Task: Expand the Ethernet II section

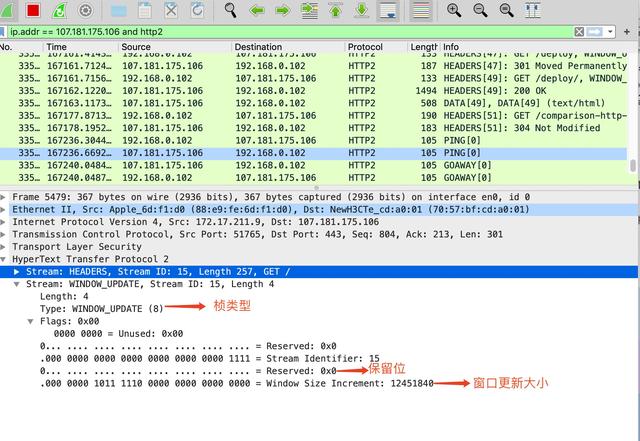Action: (x=3, y=209)
